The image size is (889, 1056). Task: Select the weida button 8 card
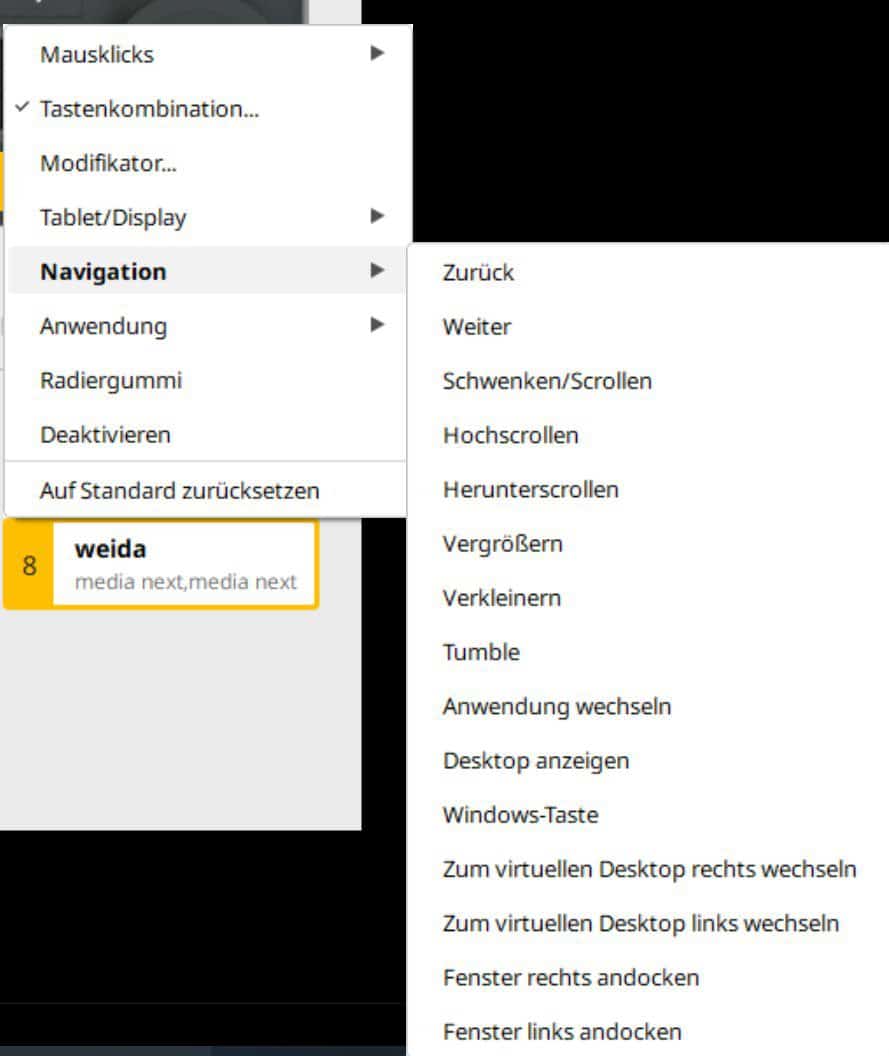[160, 564]
